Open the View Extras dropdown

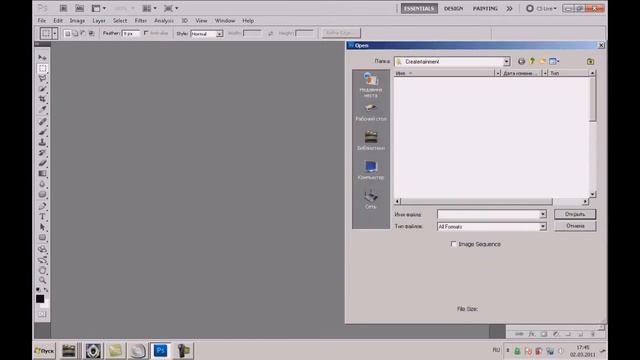pyautogui.click(x=99, y=8)
